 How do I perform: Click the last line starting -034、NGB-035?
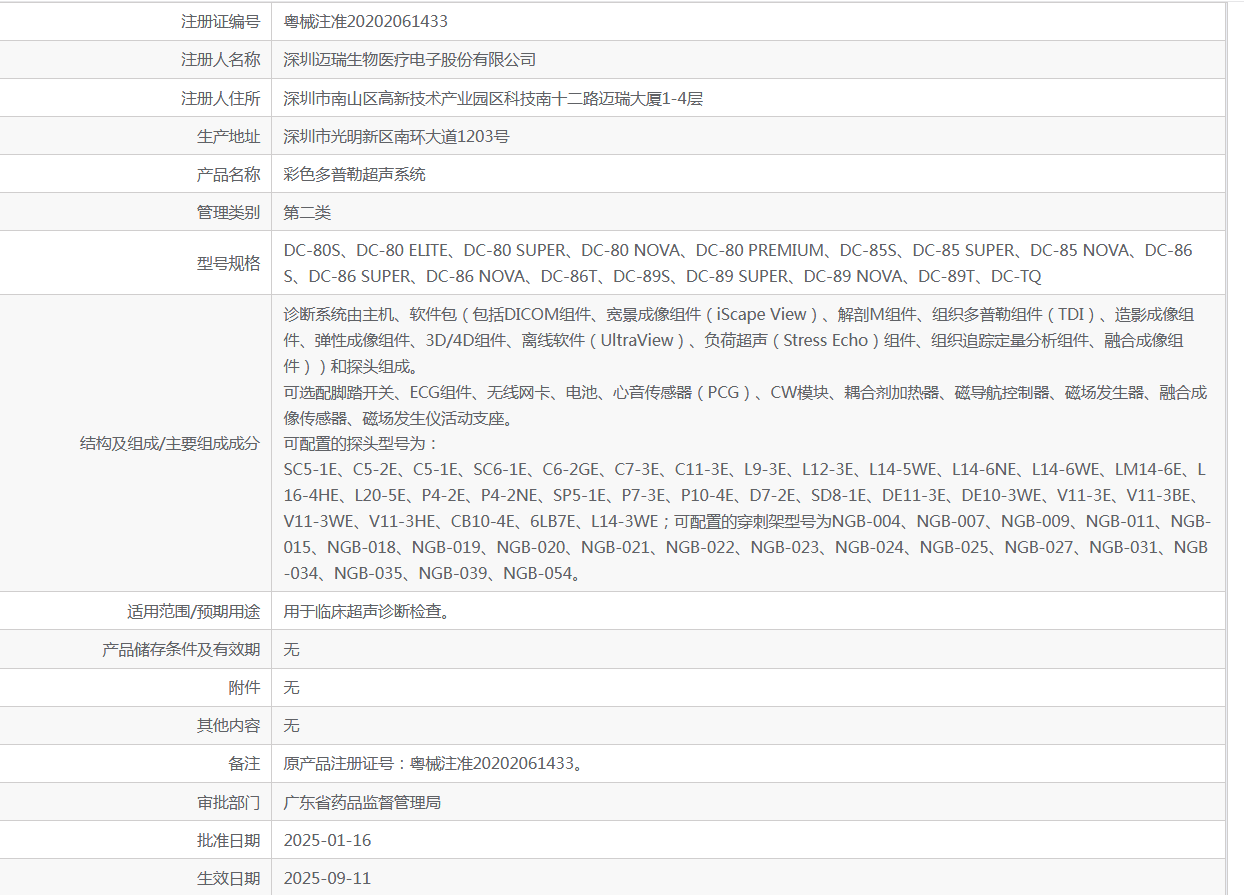coord(433,573)
